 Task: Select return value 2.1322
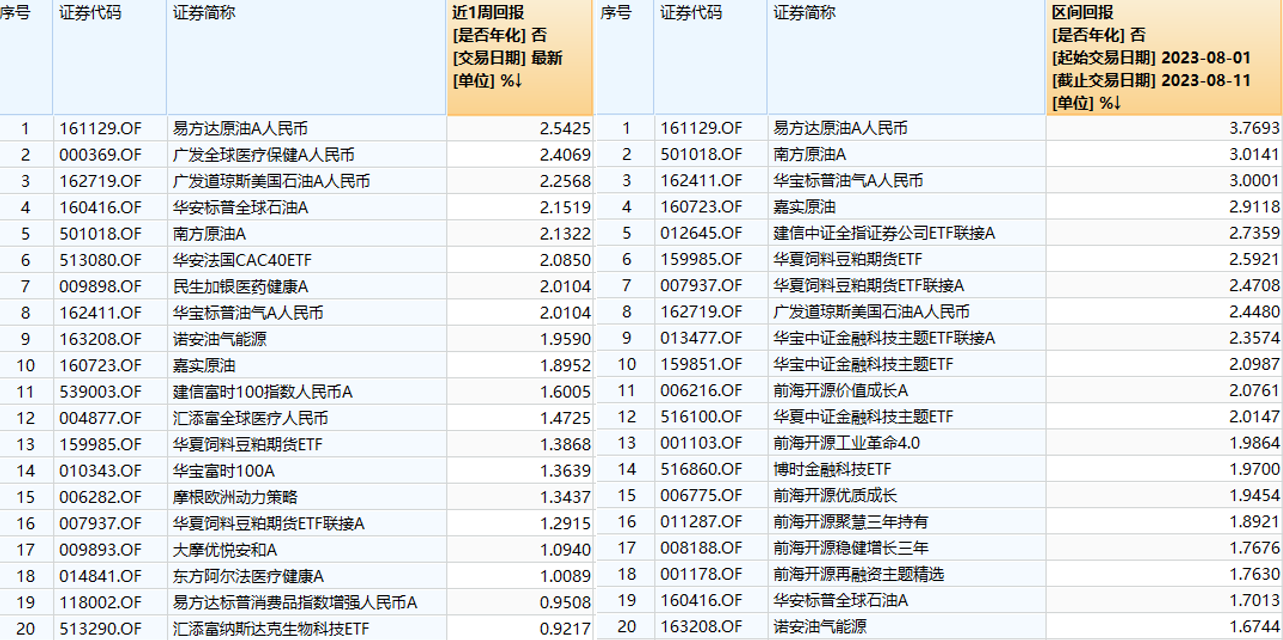click(x=564, y=234)
